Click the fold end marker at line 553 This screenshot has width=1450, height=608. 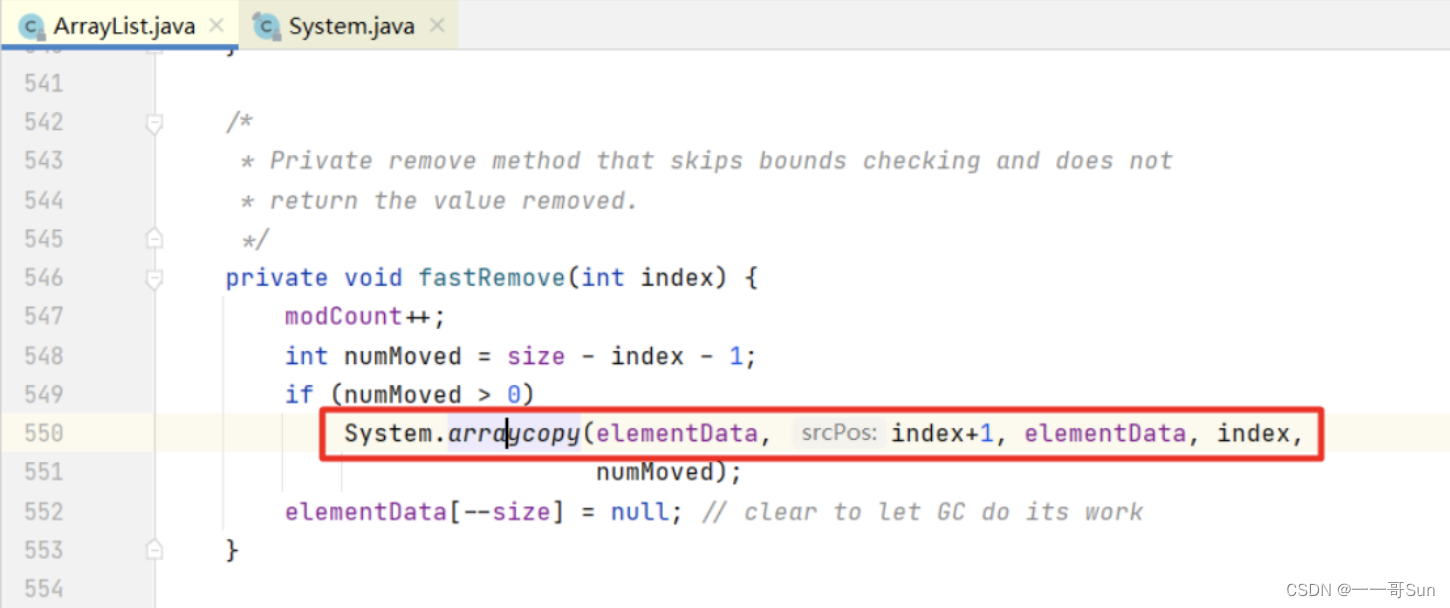pos(154,549)
